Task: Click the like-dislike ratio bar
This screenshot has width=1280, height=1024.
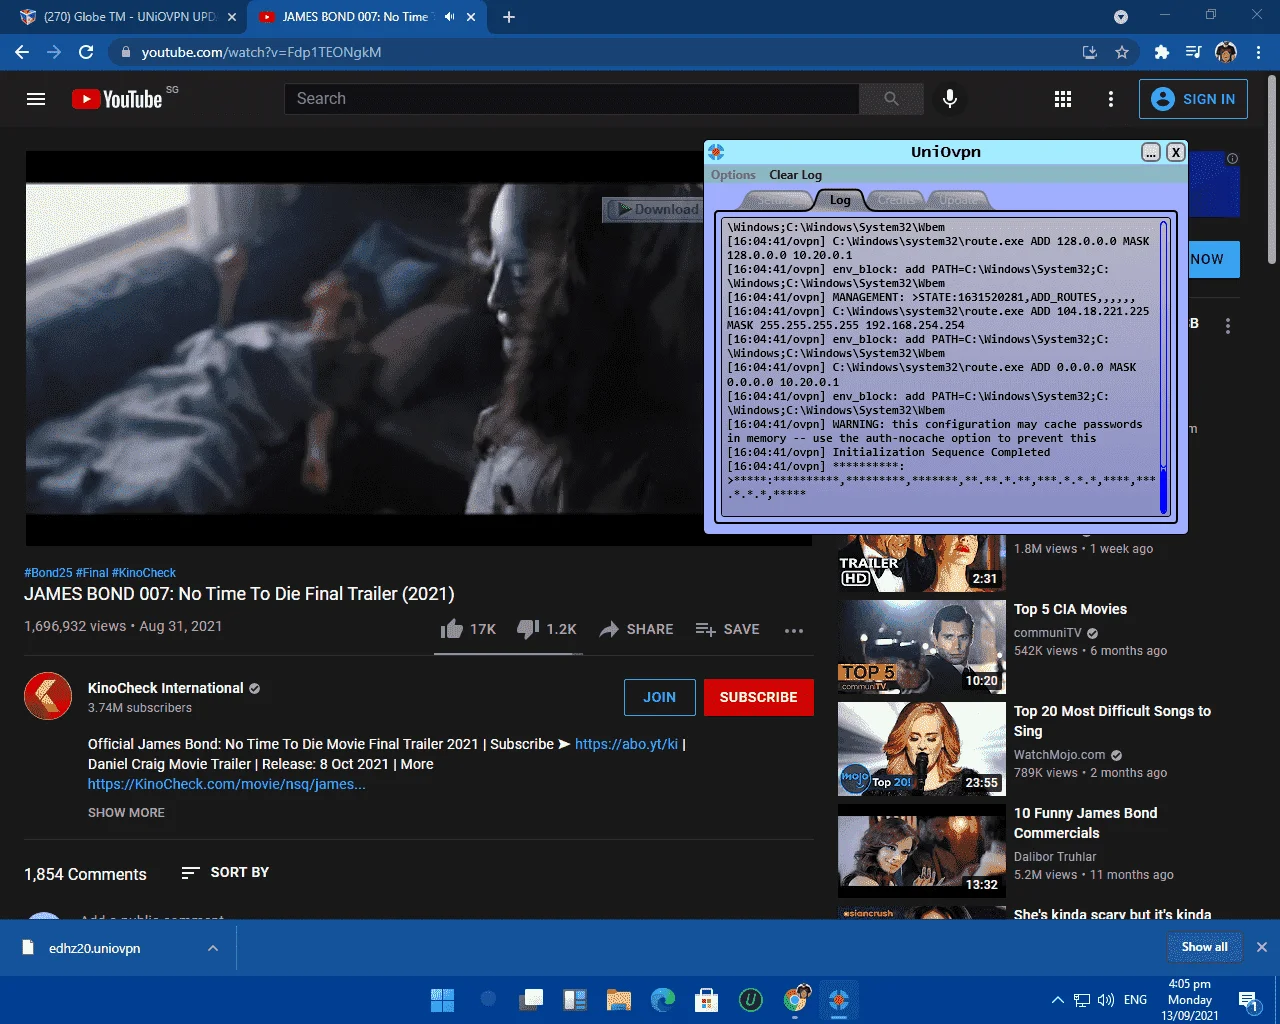Action: click(x=508, y=654)
